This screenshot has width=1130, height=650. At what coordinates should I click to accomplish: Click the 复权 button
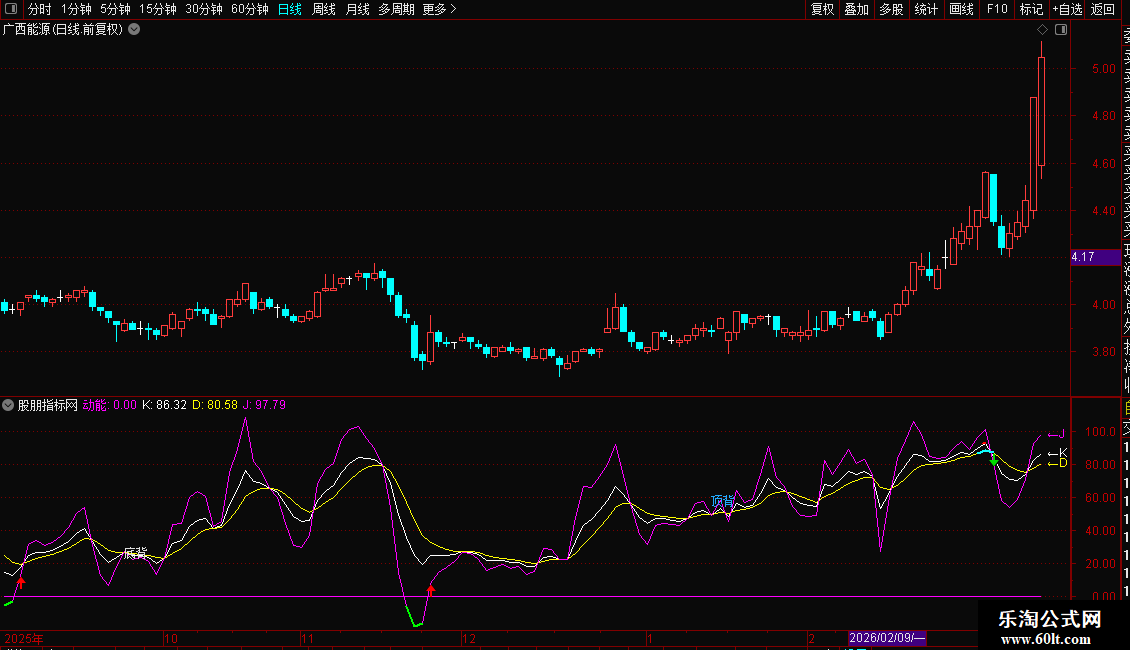(x=822, y=9)
